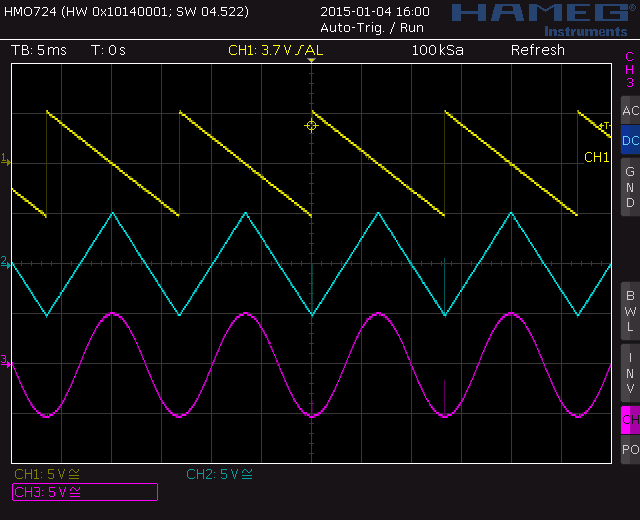Click 100 kSa sample rate readout
Screen dimensions: 640x520
click(437, 50)
